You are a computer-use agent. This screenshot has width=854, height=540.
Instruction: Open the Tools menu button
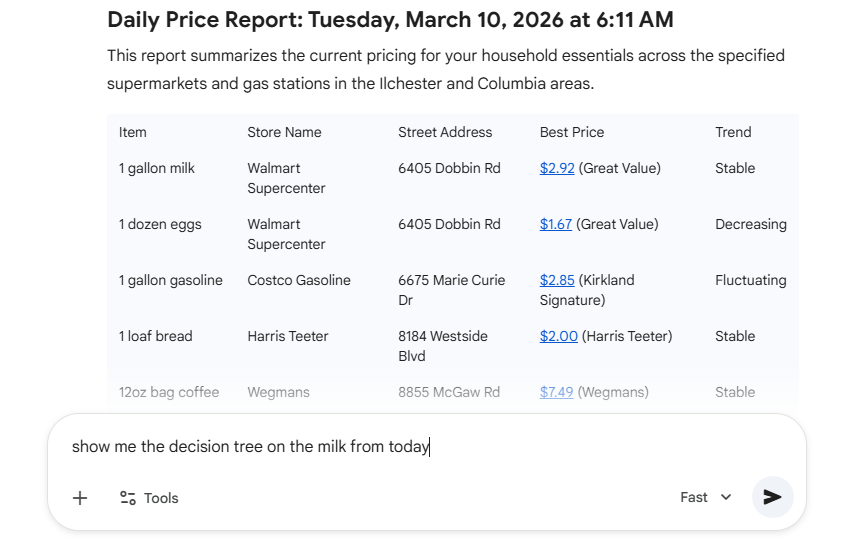click(149, 498)
